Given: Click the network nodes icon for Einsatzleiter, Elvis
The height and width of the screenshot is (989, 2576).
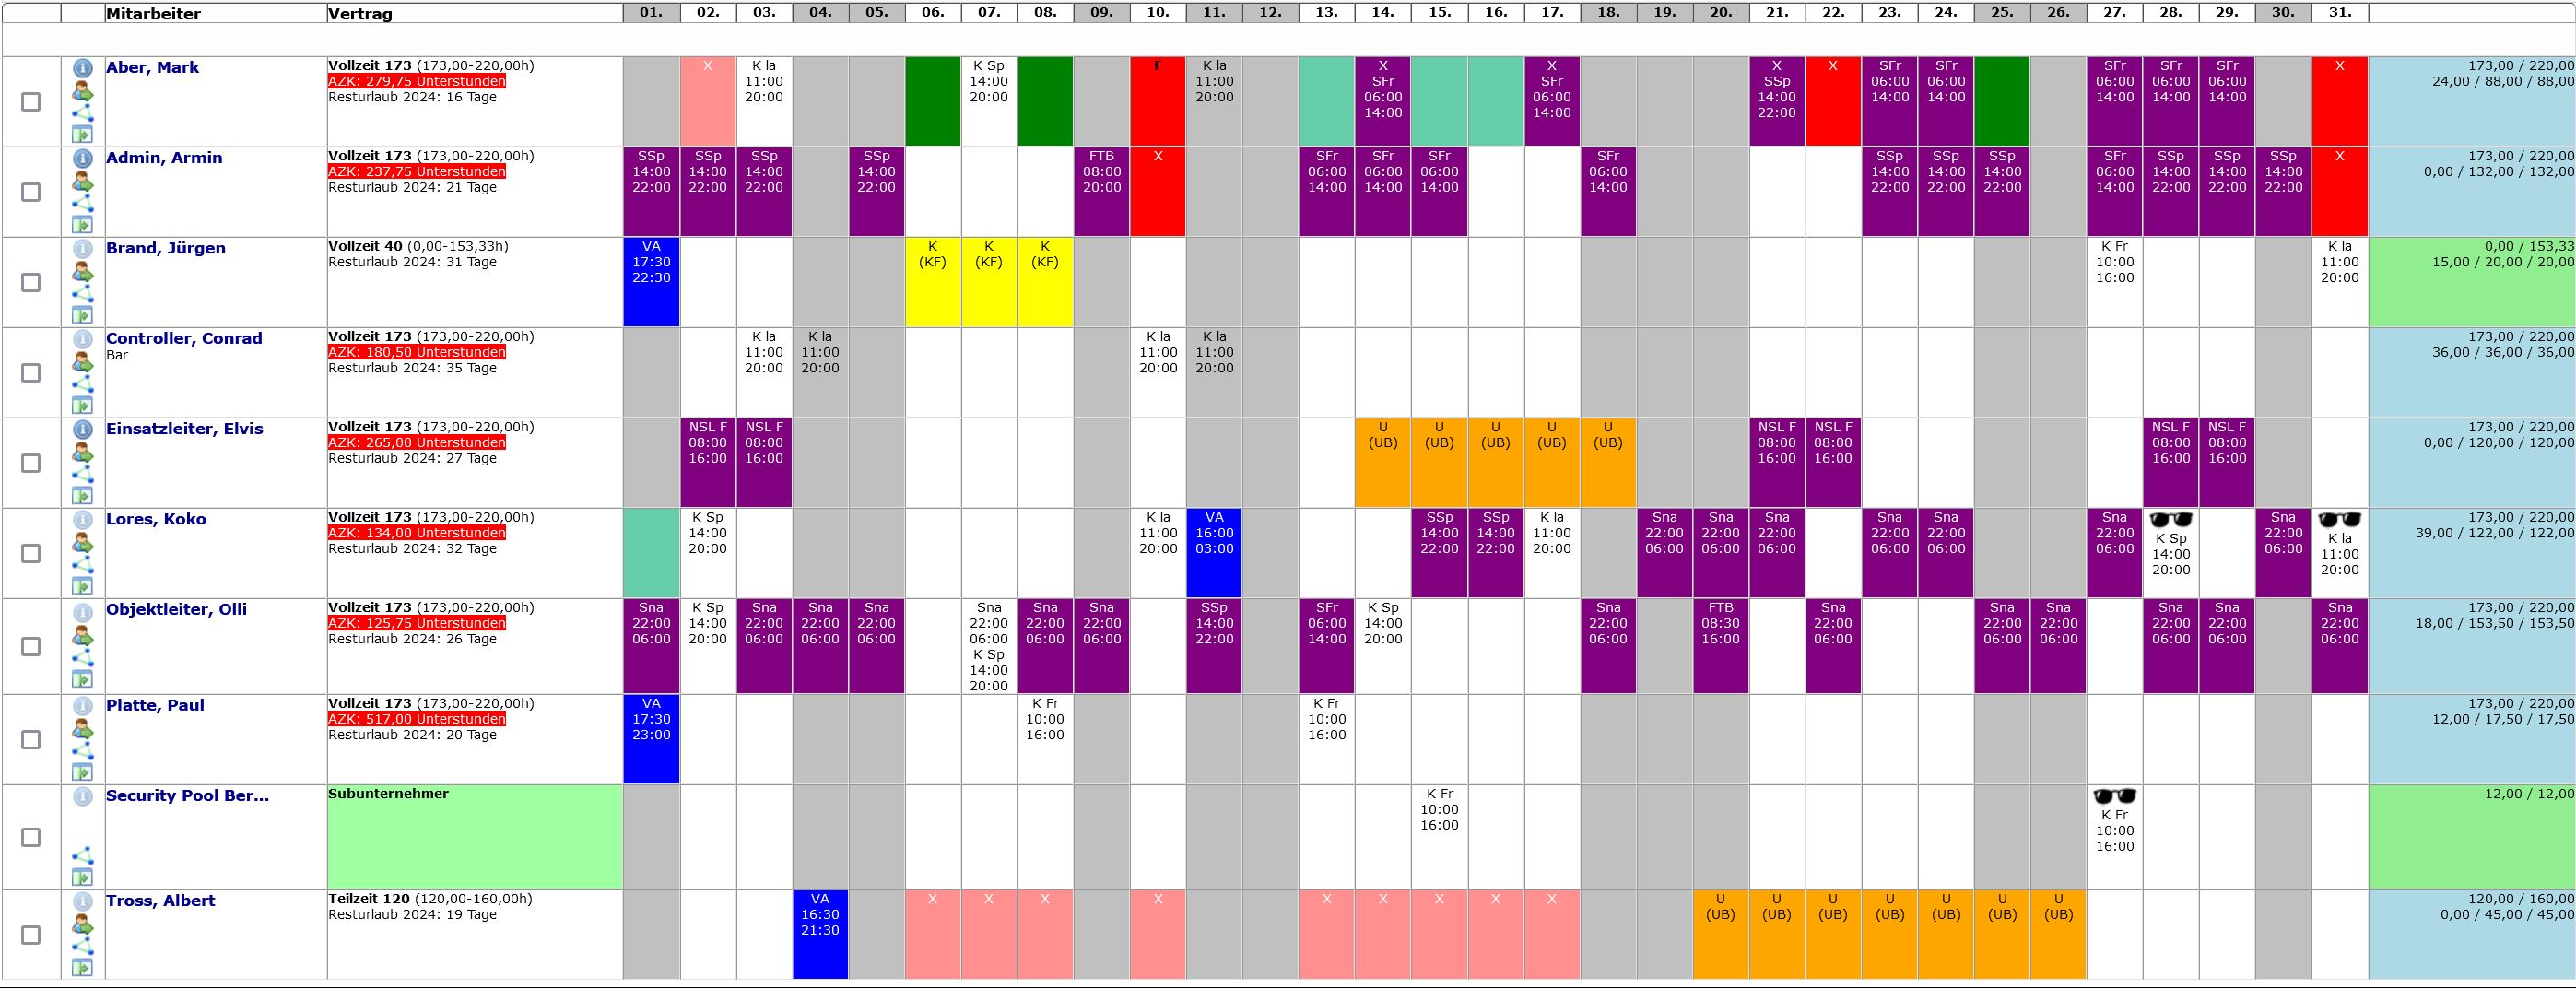Looking at the screenshot, I should click(83, 474).
